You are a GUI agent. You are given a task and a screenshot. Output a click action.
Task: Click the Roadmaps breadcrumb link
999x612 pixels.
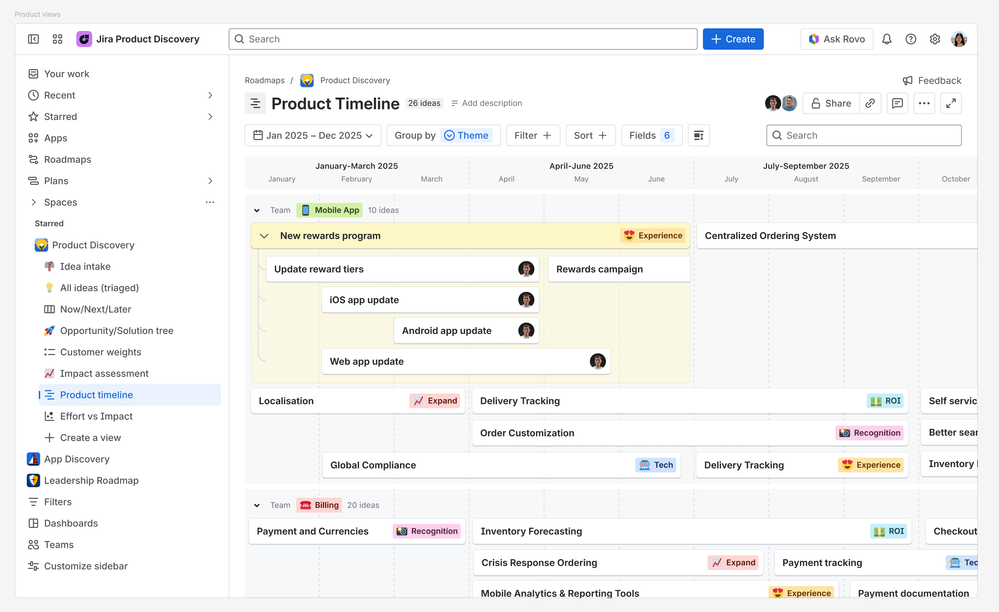264,80
